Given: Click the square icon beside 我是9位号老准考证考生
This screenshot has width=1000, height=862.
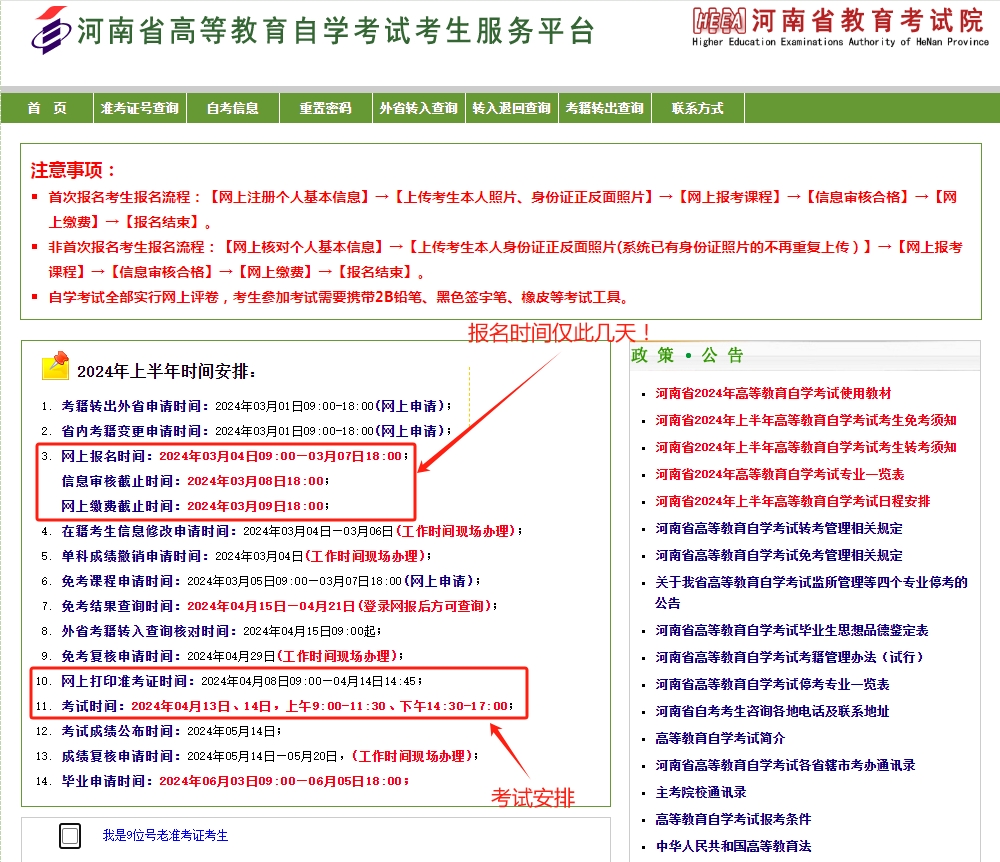Looking at the screenshot, I should click(70, 836).
